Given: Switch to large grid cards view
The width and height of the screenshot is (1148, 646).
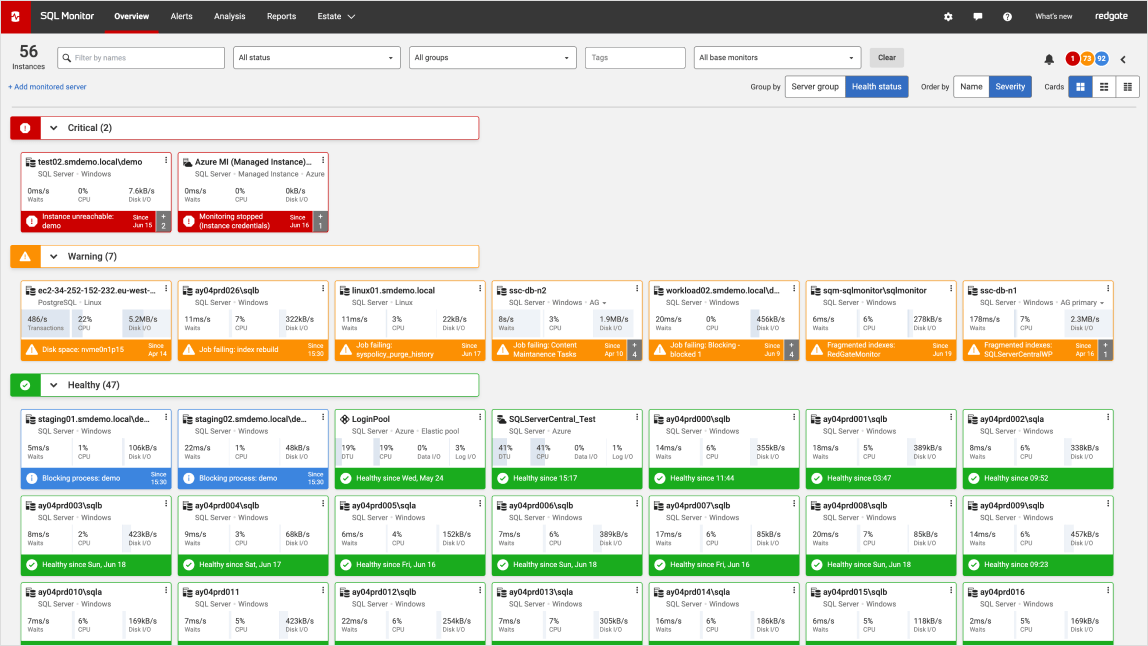Looking at the screenshot, I should tap(1080, 86).
